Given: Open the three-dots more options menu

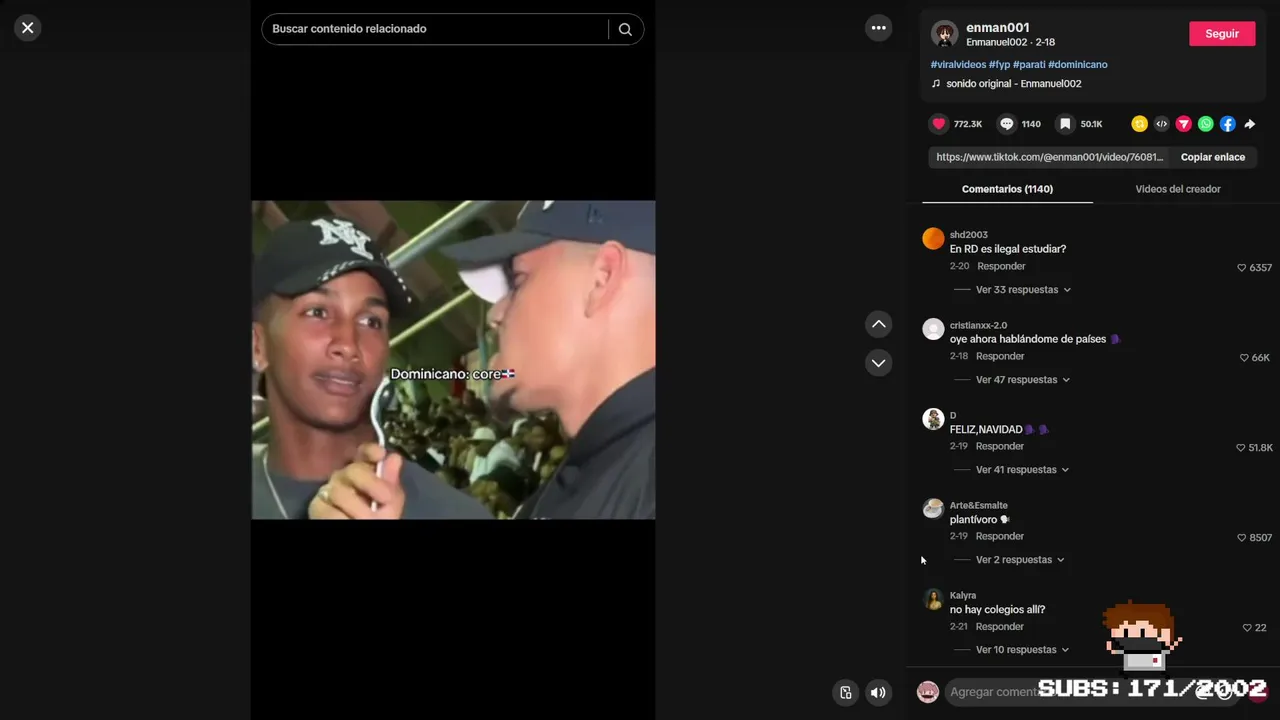Looking at the screenshot, I should tap(878, 28).
